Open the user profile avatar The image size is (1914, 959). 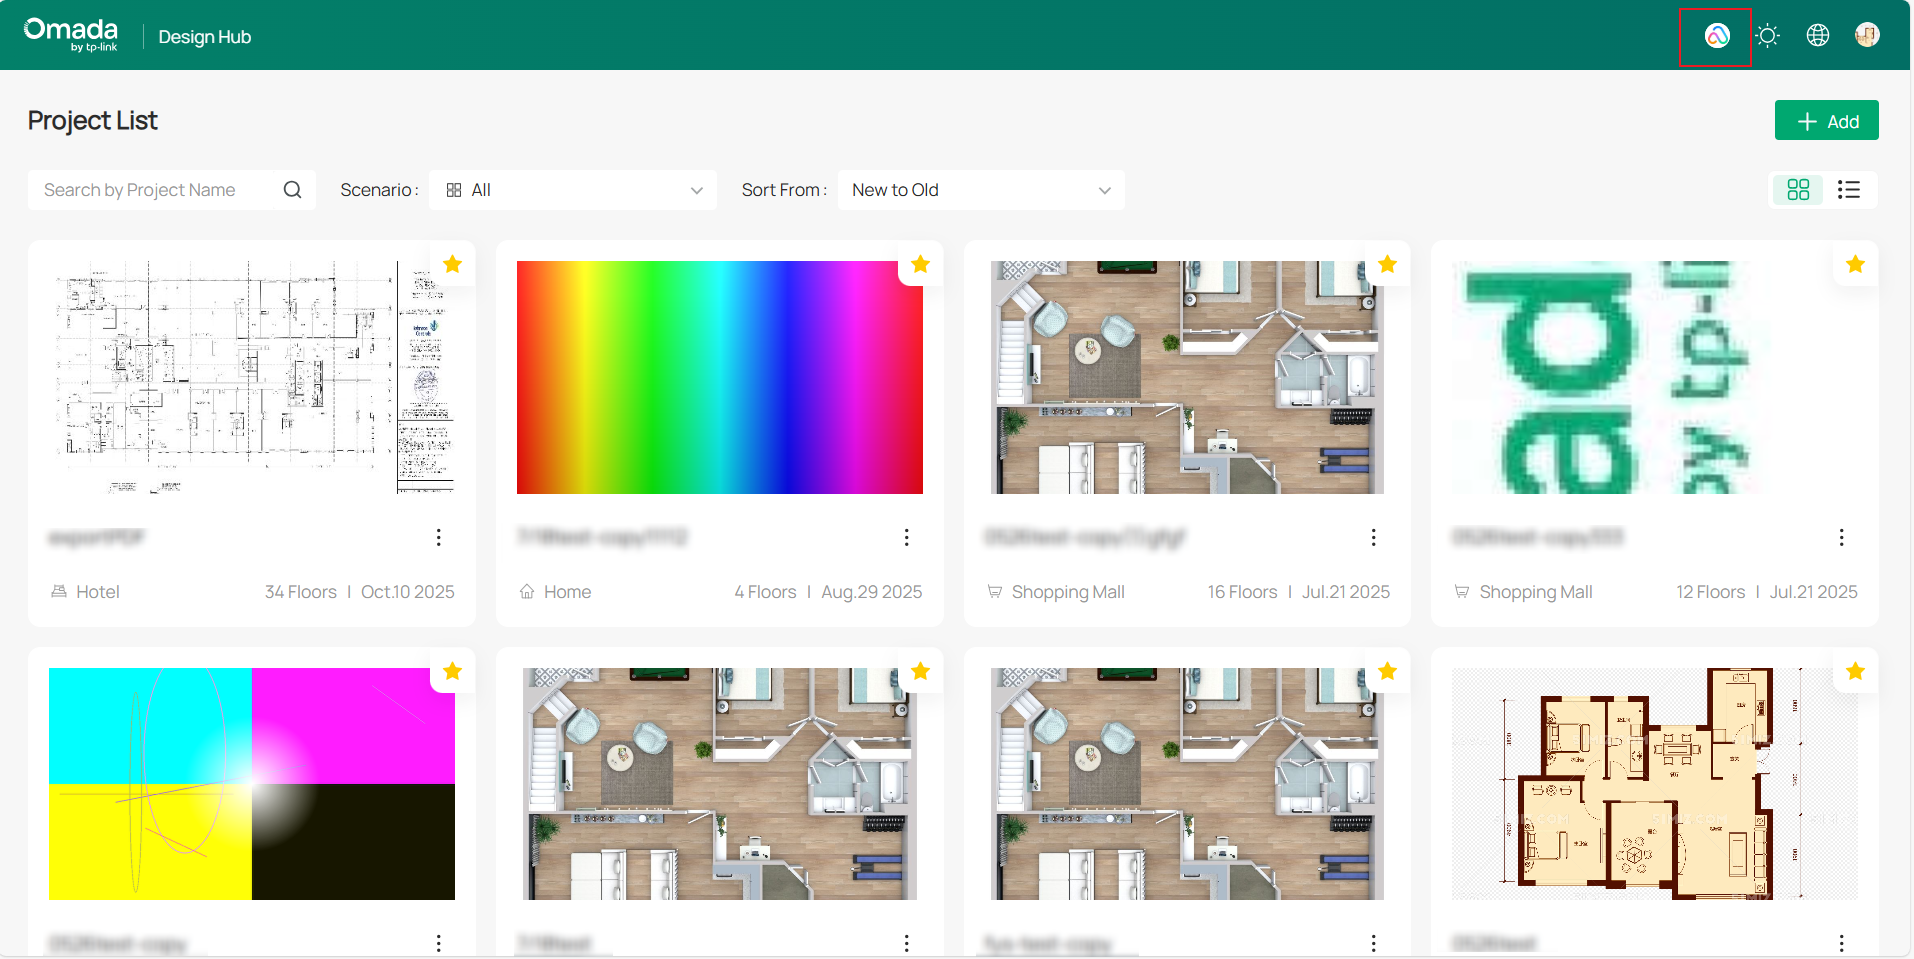point(1866,36)
